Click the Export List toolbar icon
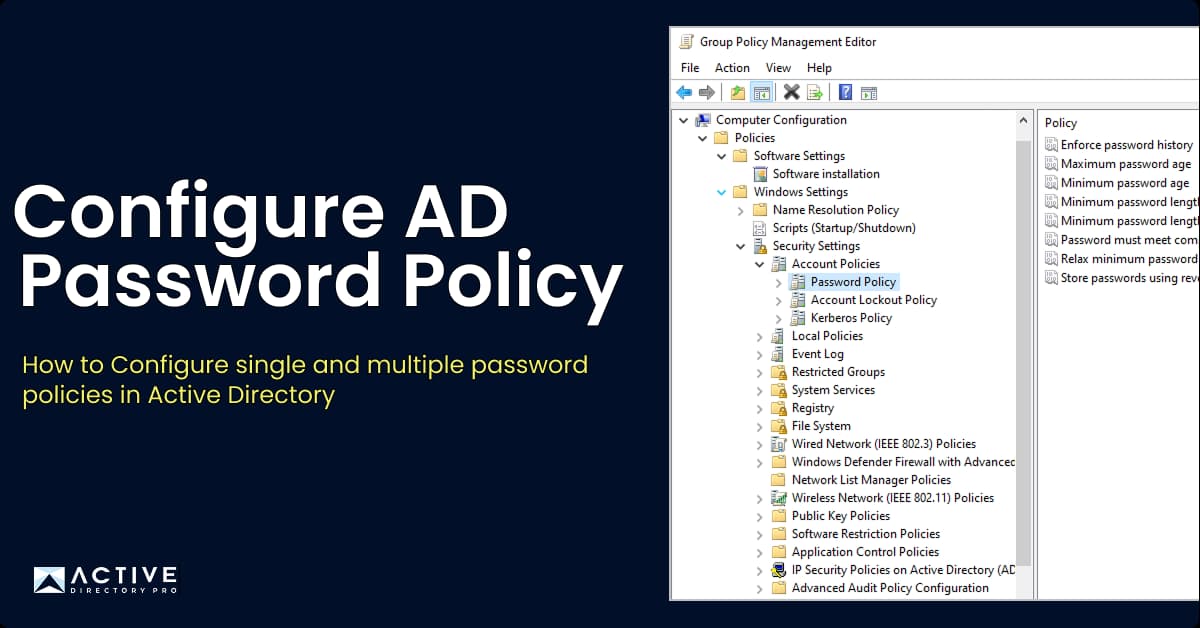Image resolution: width=1200 pixels, height=628 pixels. [815, 93]
